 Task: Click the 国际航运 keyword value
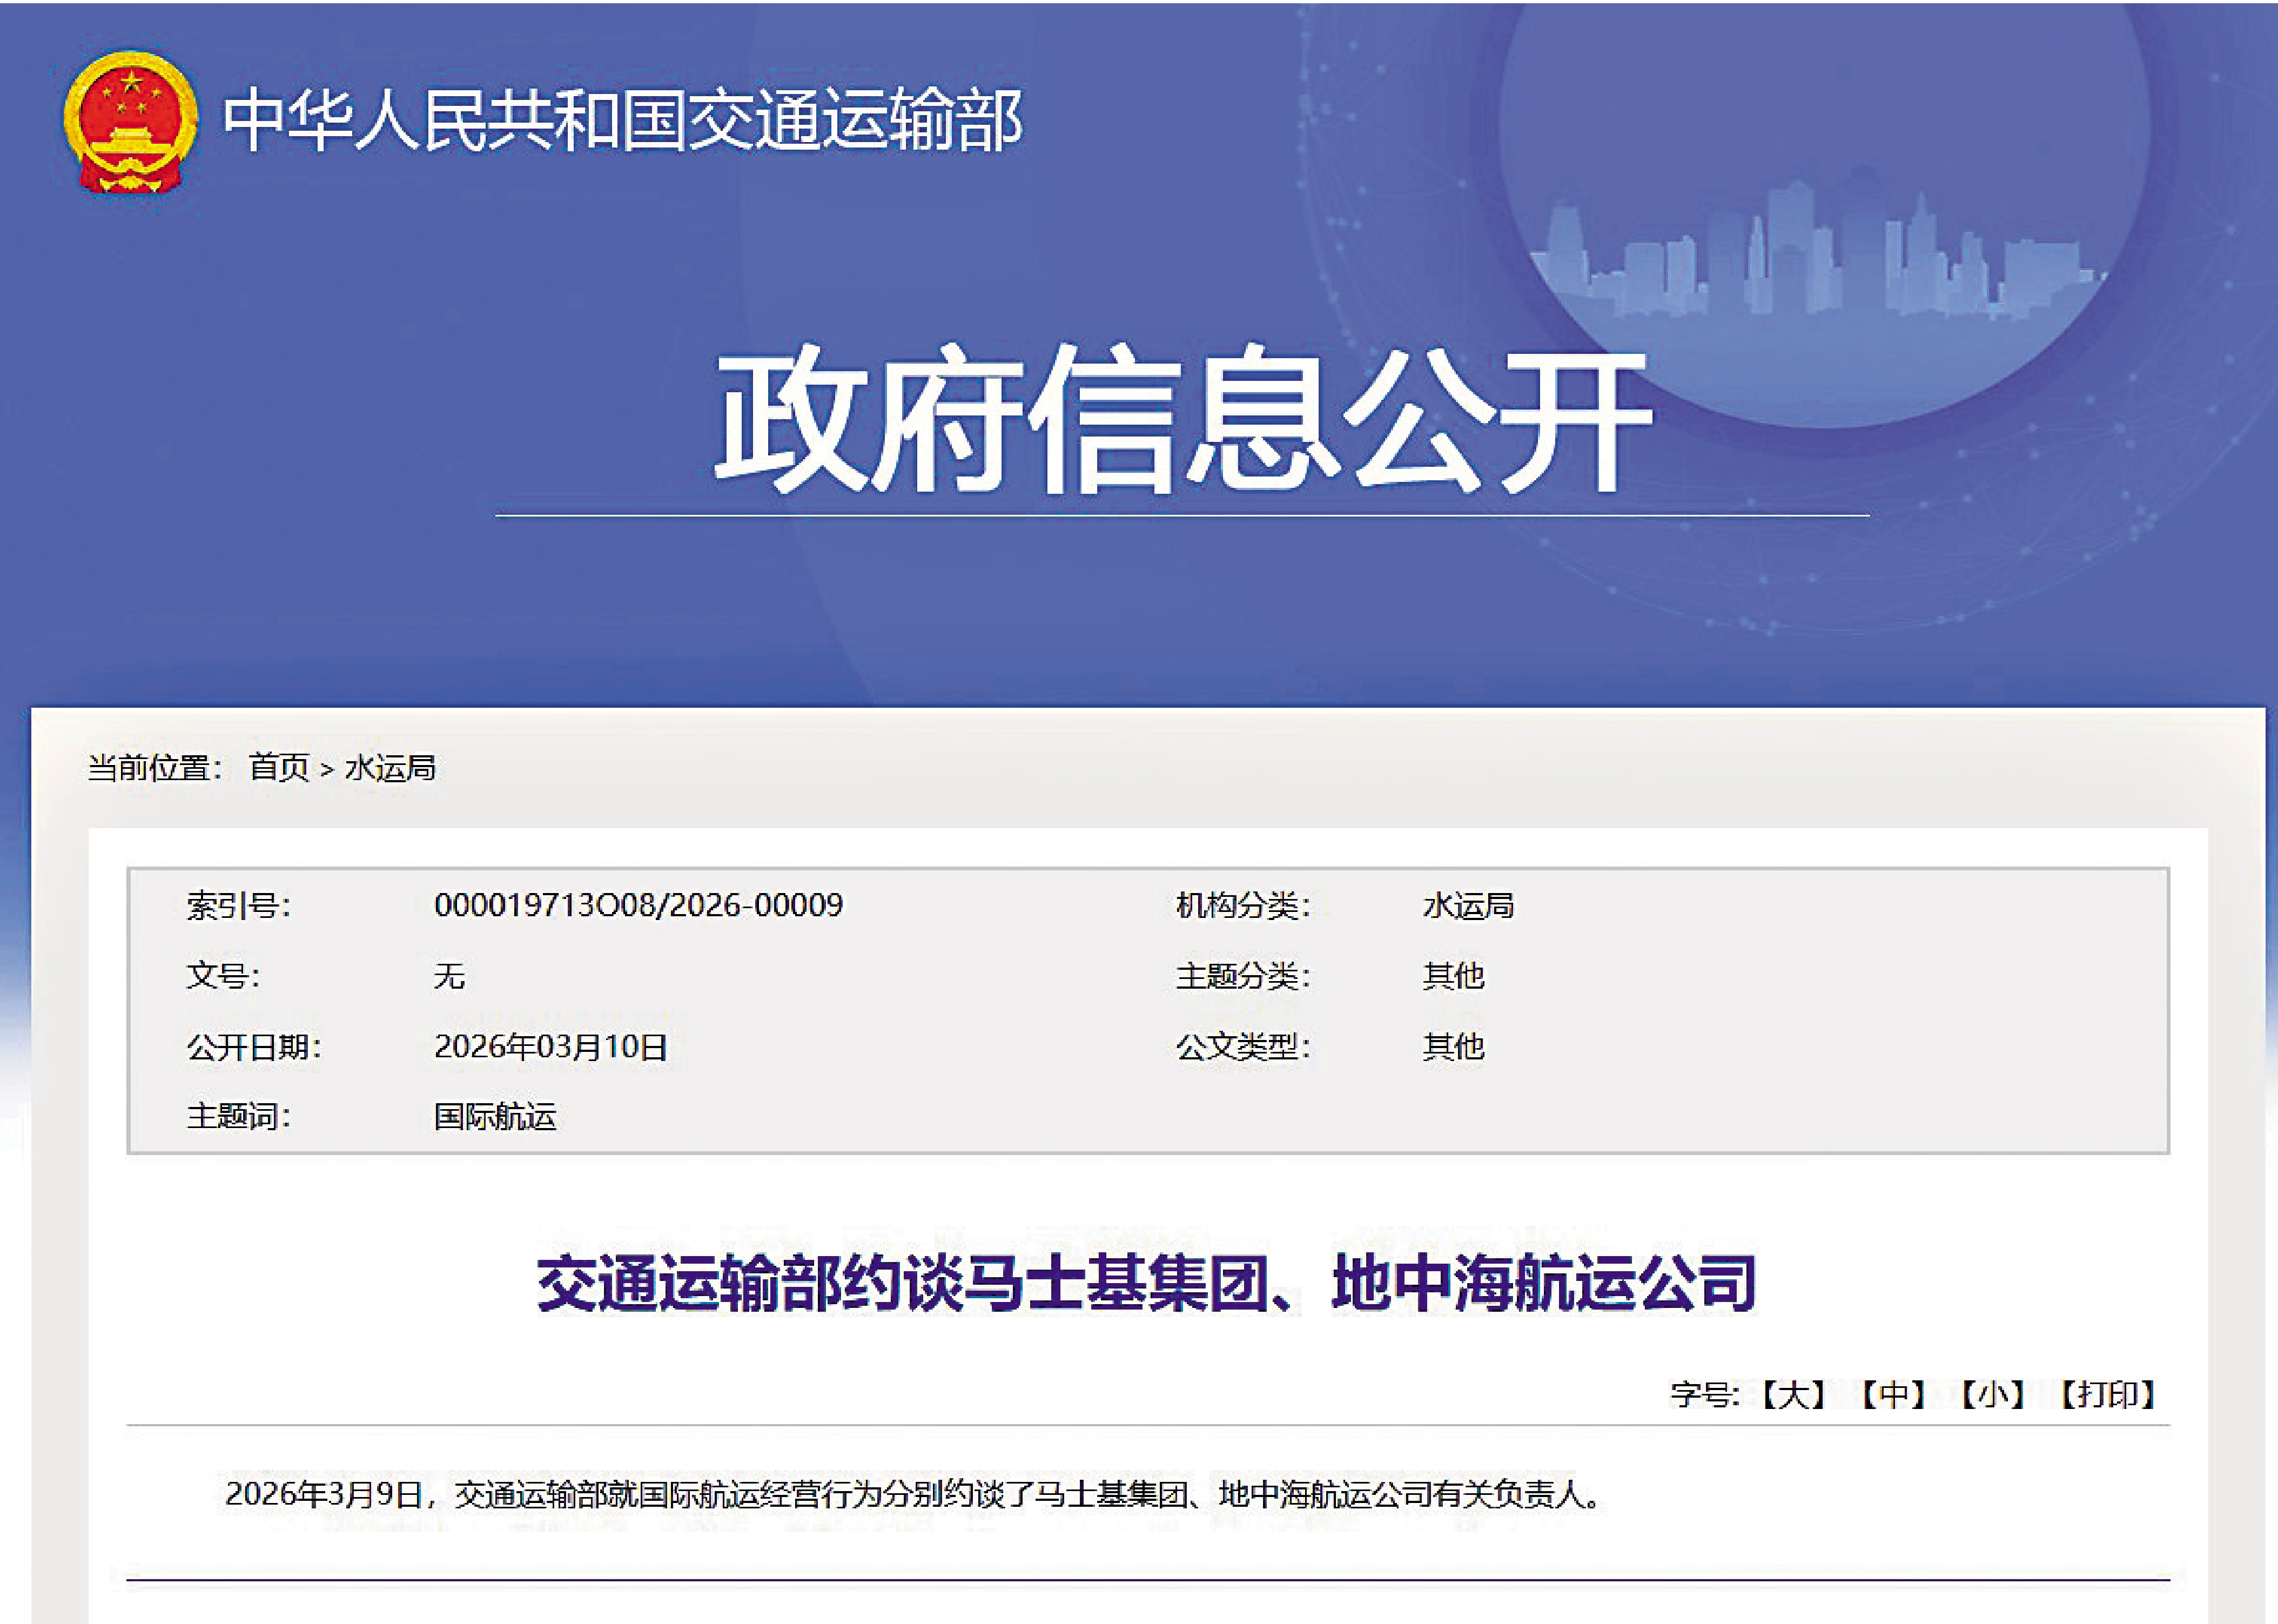click(495, 1117)
